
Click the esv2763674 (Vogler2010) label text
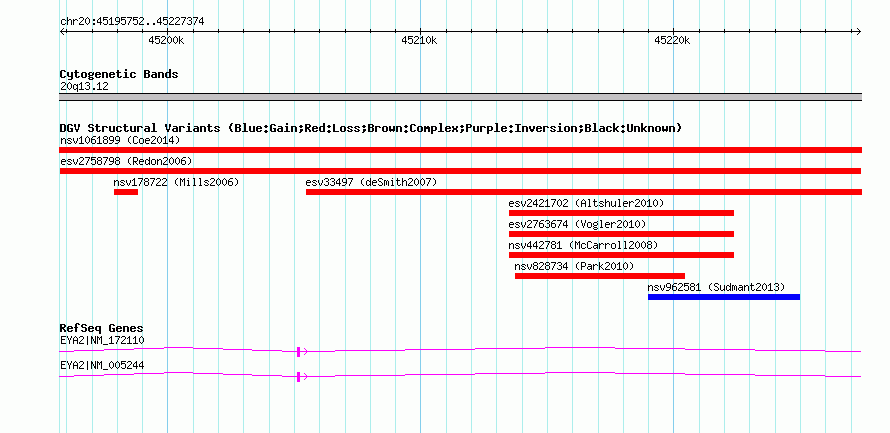577,224
